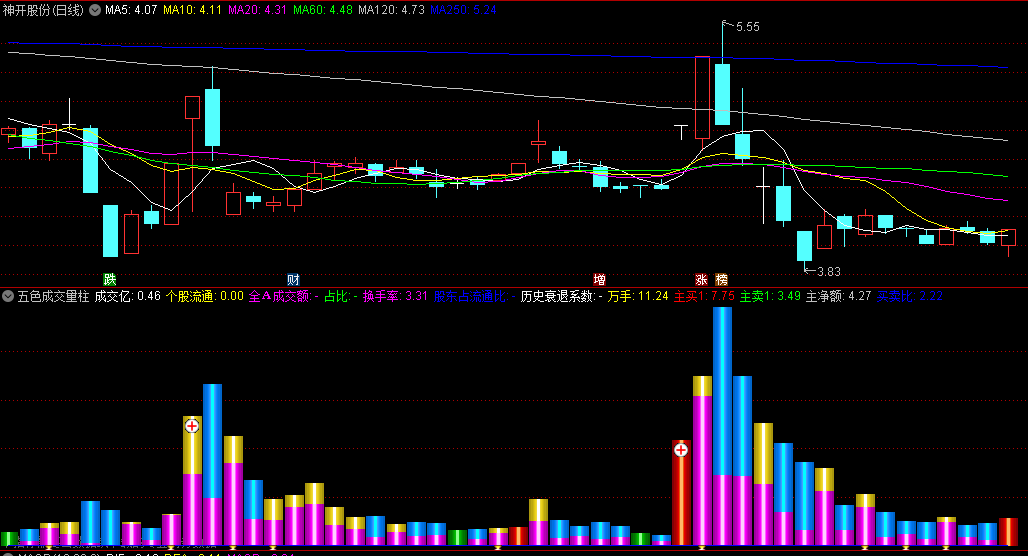Select the MA20: 4.31 indicator label
The height and width of the screenshot is (556, 1028).
[x=258, y=10]
